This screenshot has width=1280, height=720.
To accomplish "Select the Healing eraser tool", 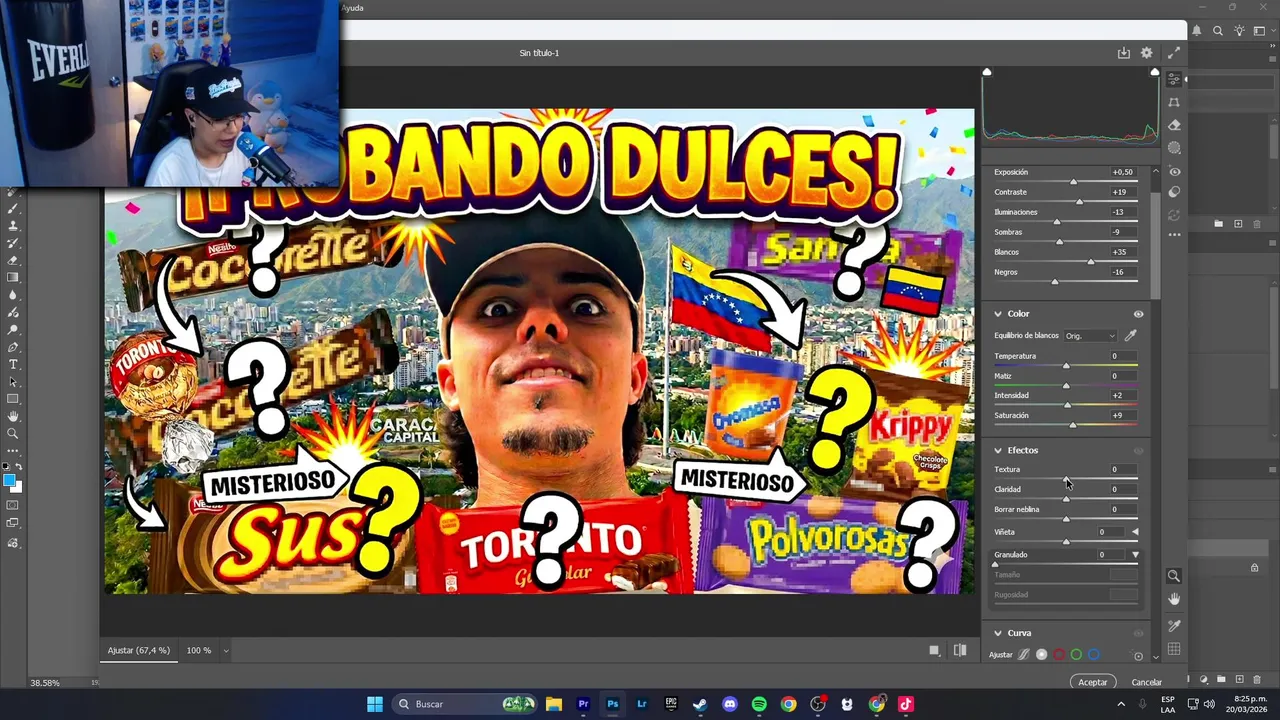I will [x=1175, y=125].
